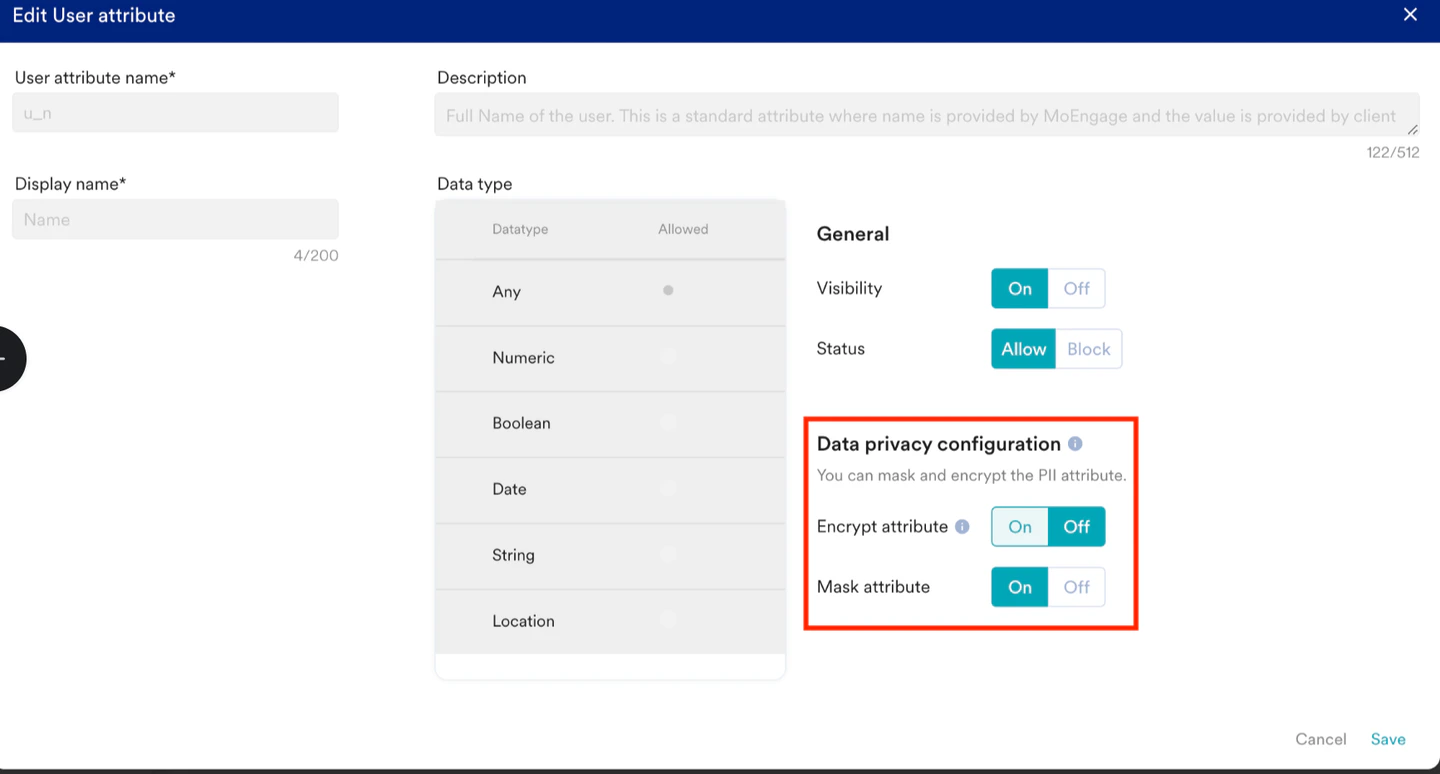Close the Edit User attribute dialog
This screenshot has height=774, width=1440.
tap(1410, 14)
